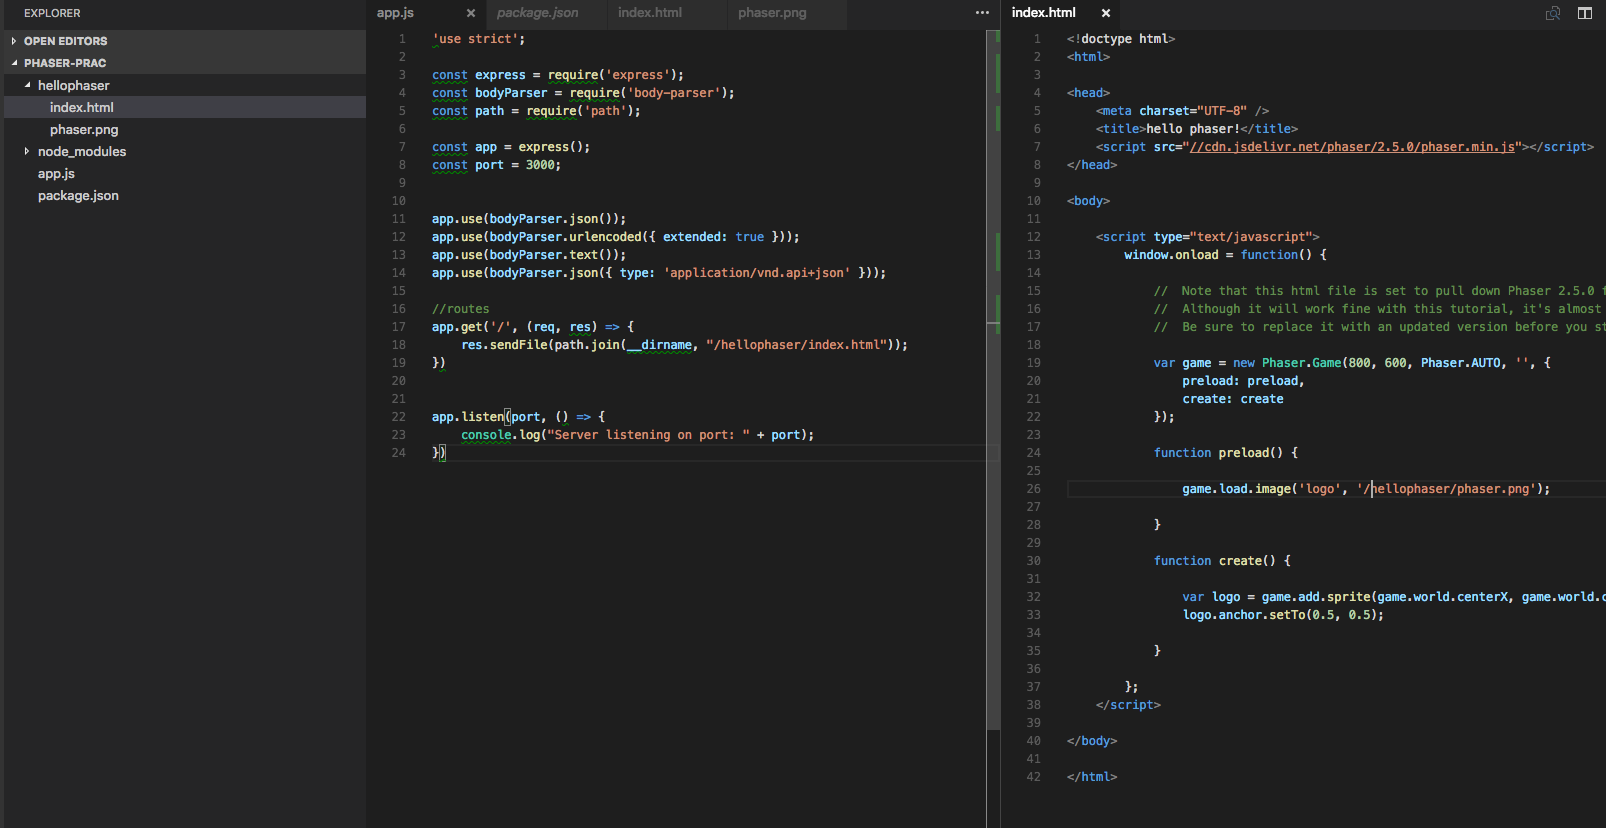
Task: Click the 'game.load.image' line
Action: pyautogui.click(x=1366, y=489)
